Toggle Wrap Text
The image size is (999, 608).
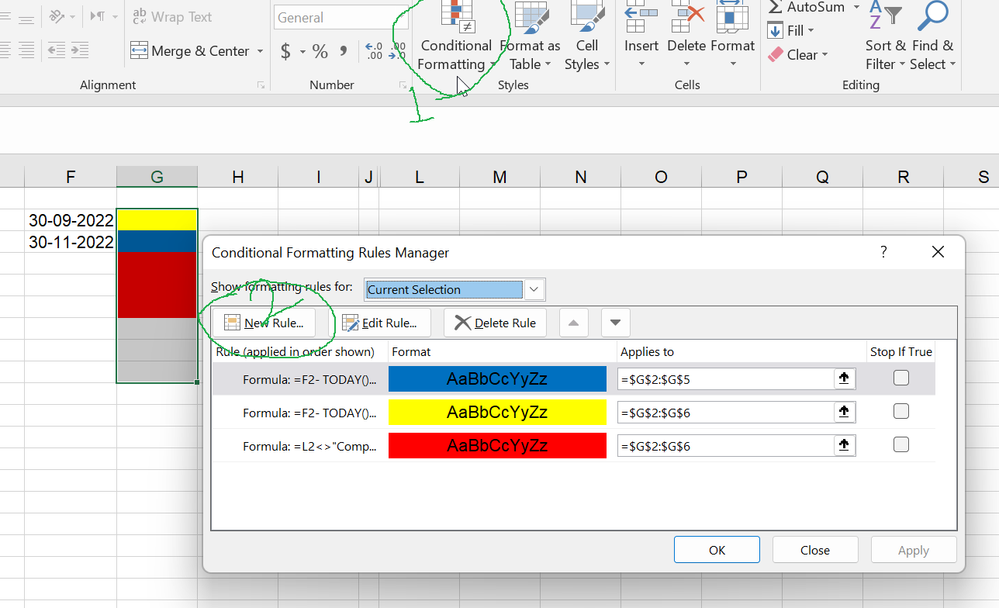click(172, 17)
